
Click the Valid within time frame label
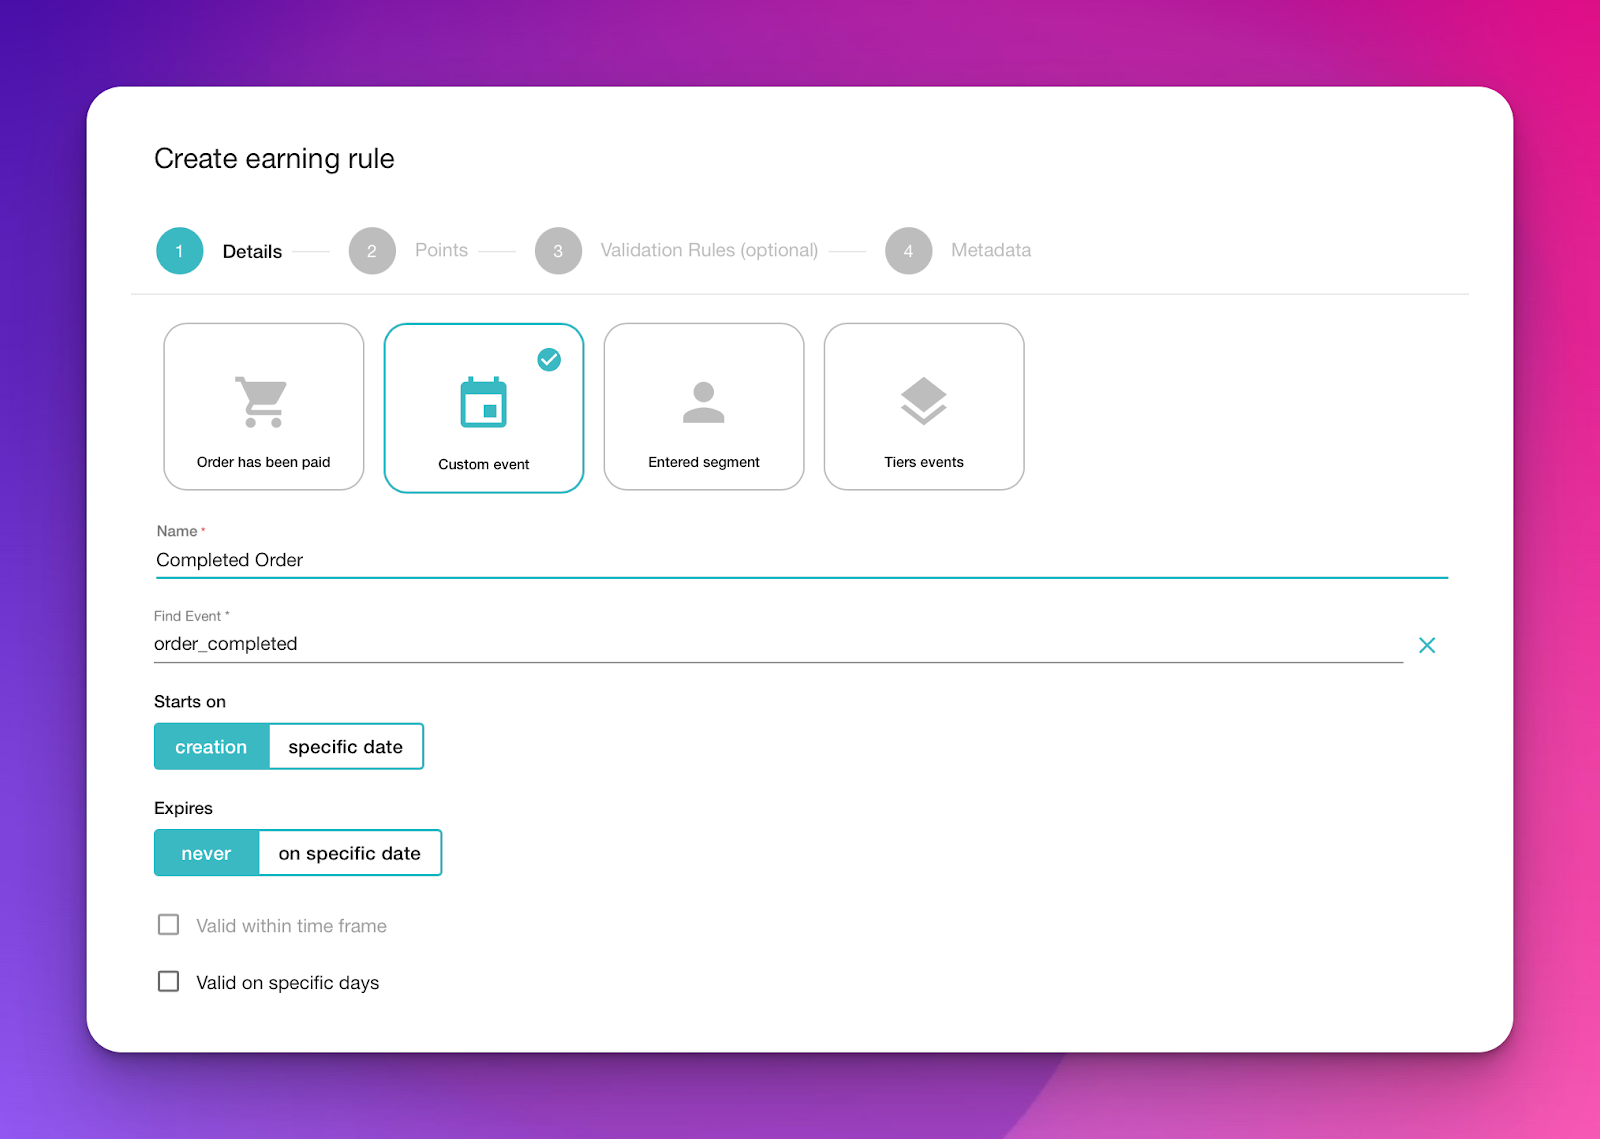click(x=291, y=926)
